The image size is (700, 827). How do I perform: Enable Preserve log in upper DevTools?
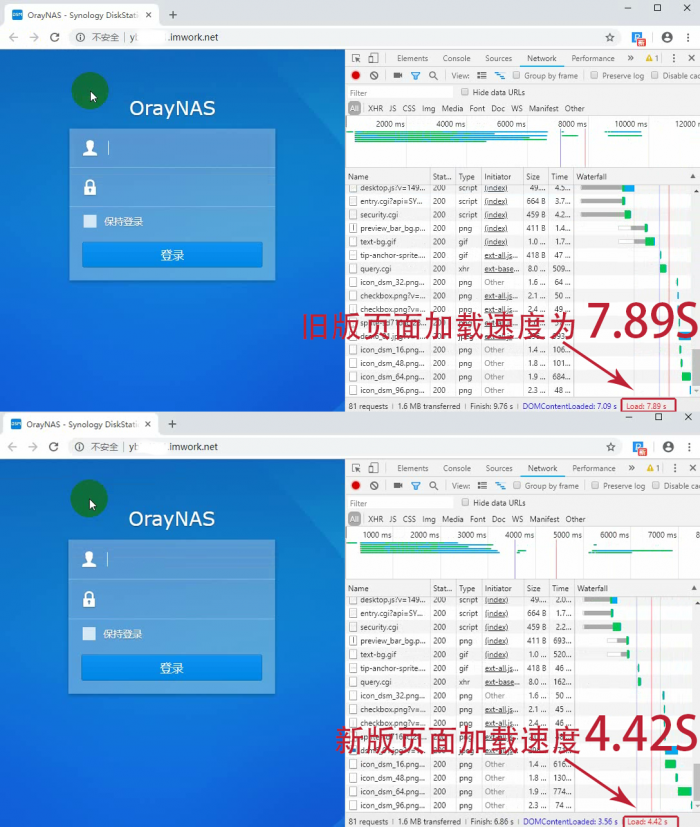coord(594,75)
